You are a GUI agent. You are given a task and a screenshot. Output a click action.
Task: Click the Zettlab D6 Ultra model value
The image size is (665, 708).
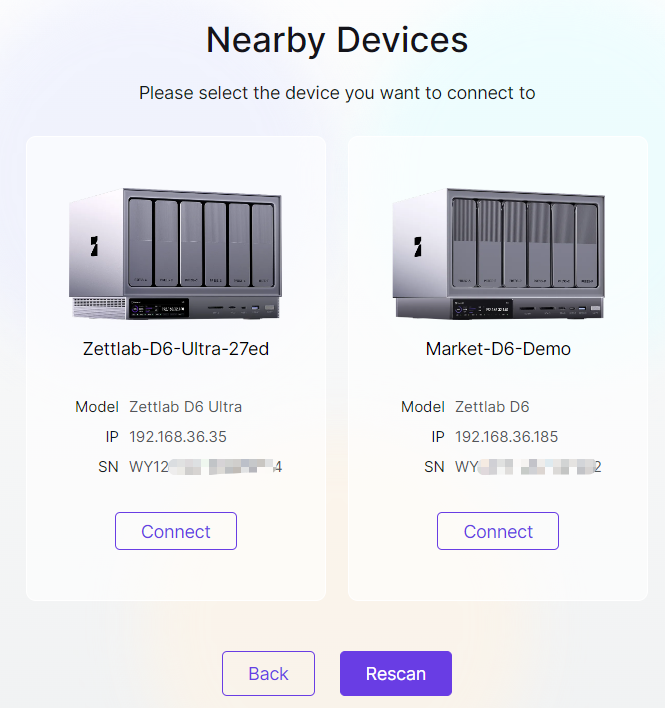coord(186,407)
